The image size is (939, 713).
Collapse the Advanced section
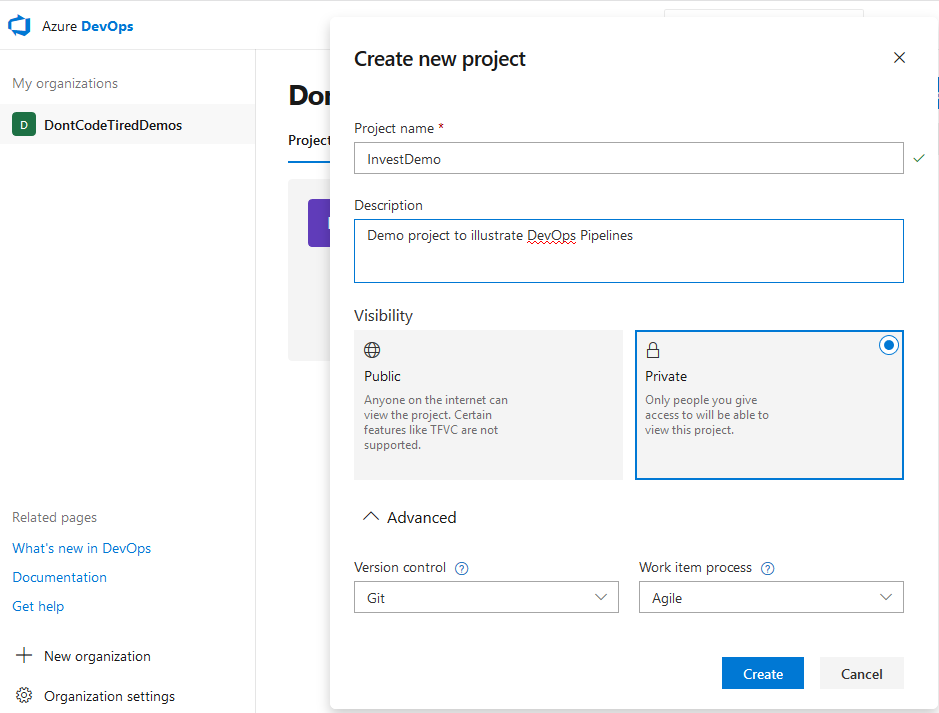[x=369, y=516]
